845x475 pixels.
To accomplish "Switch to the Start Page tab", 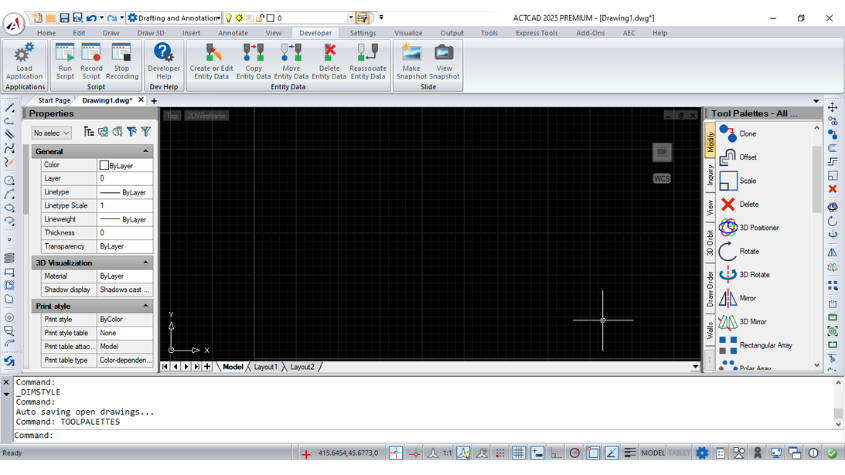I will 54,100.
